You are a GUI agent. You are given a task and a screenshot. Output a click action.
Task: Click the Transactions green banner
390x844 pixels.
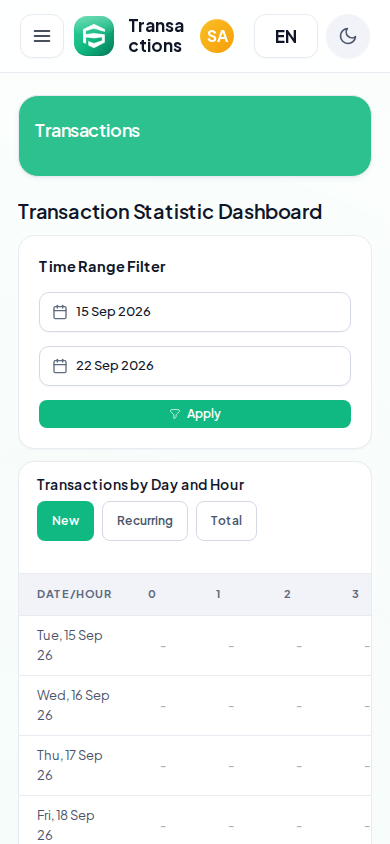tap(195, 136)
